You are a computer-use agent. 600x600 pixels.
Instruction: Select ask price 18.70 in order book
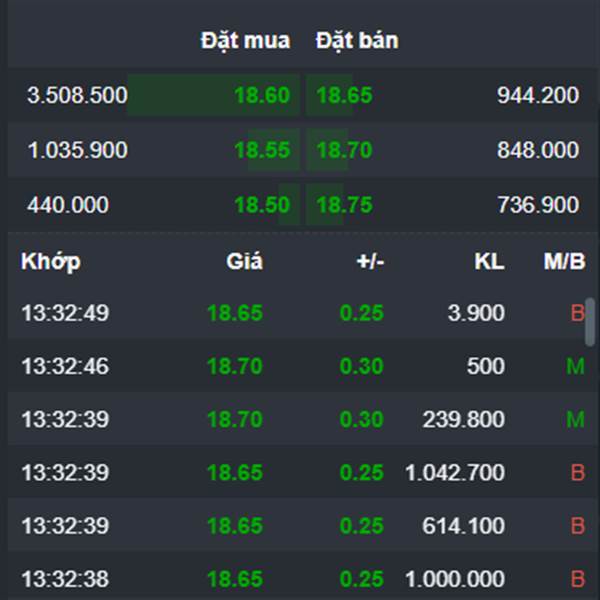[344, 150]
